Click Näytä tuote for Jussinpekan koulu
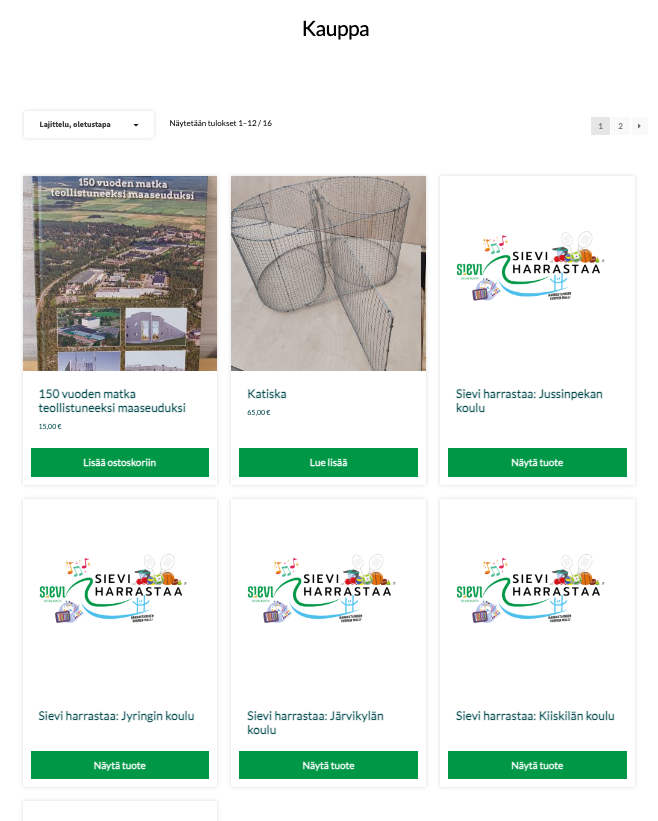This screenshot has height=821, width=658. [537, 462]
